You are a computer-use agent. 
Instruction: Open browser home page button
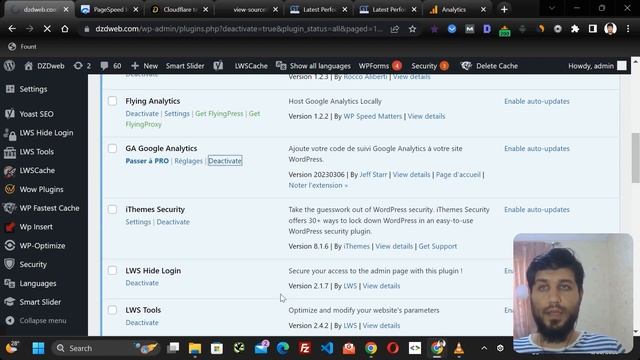click(64, 29)
